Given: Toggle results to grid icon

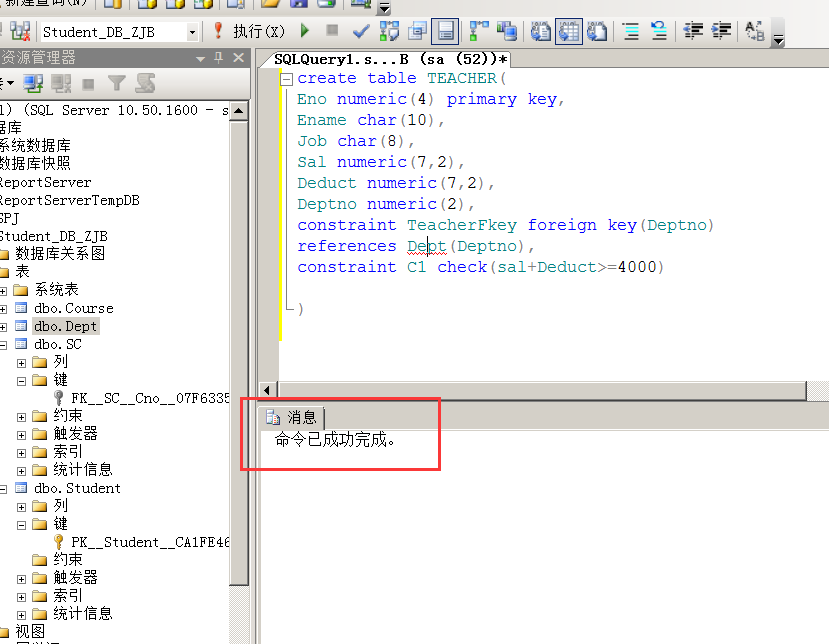Looking at the screenshot, I should coord(569,31).
